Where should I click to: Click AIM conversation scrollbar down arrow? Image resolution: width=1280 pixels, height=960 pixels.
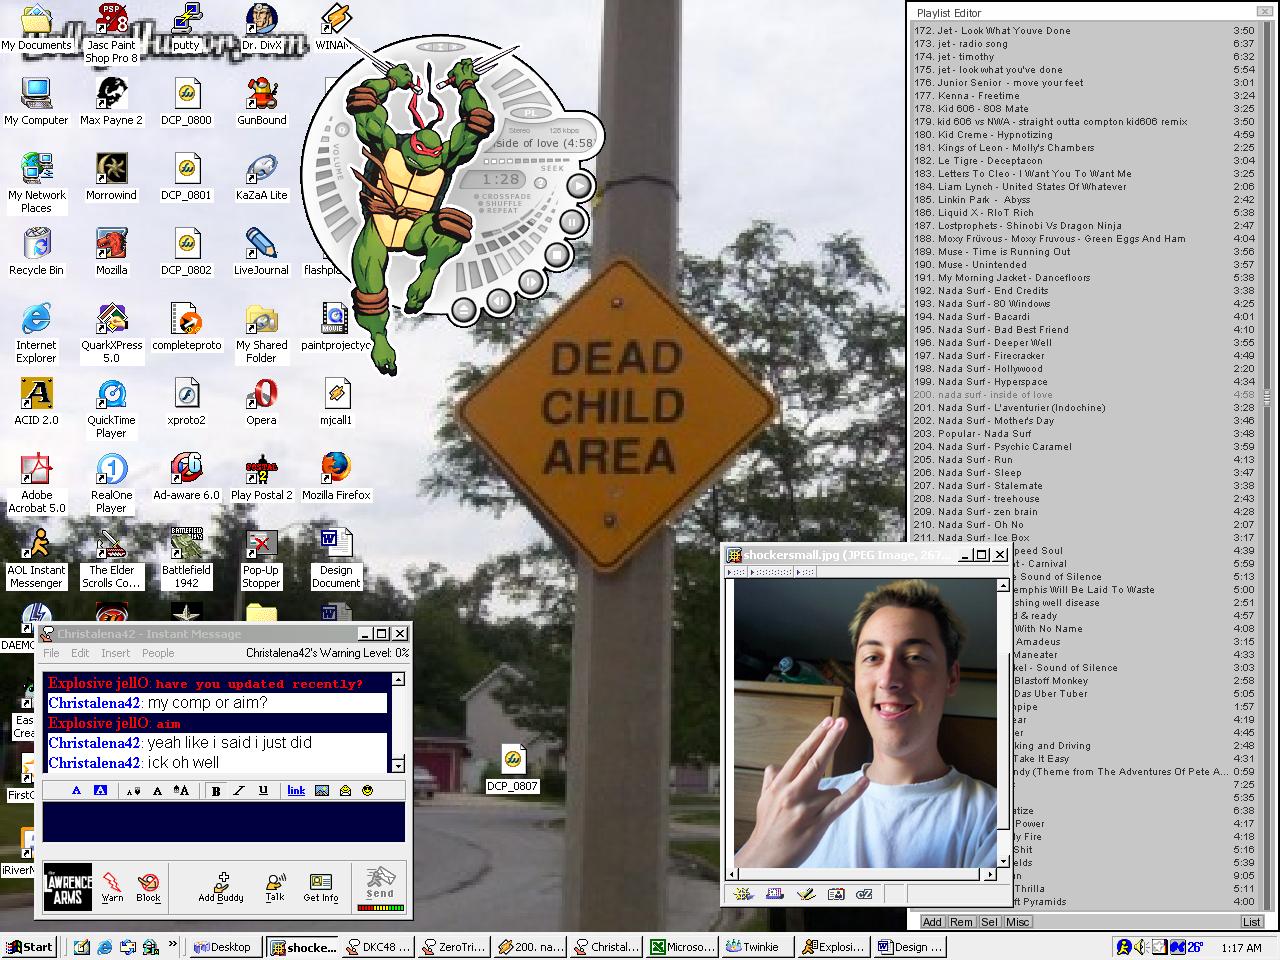[x=398, y=765]
